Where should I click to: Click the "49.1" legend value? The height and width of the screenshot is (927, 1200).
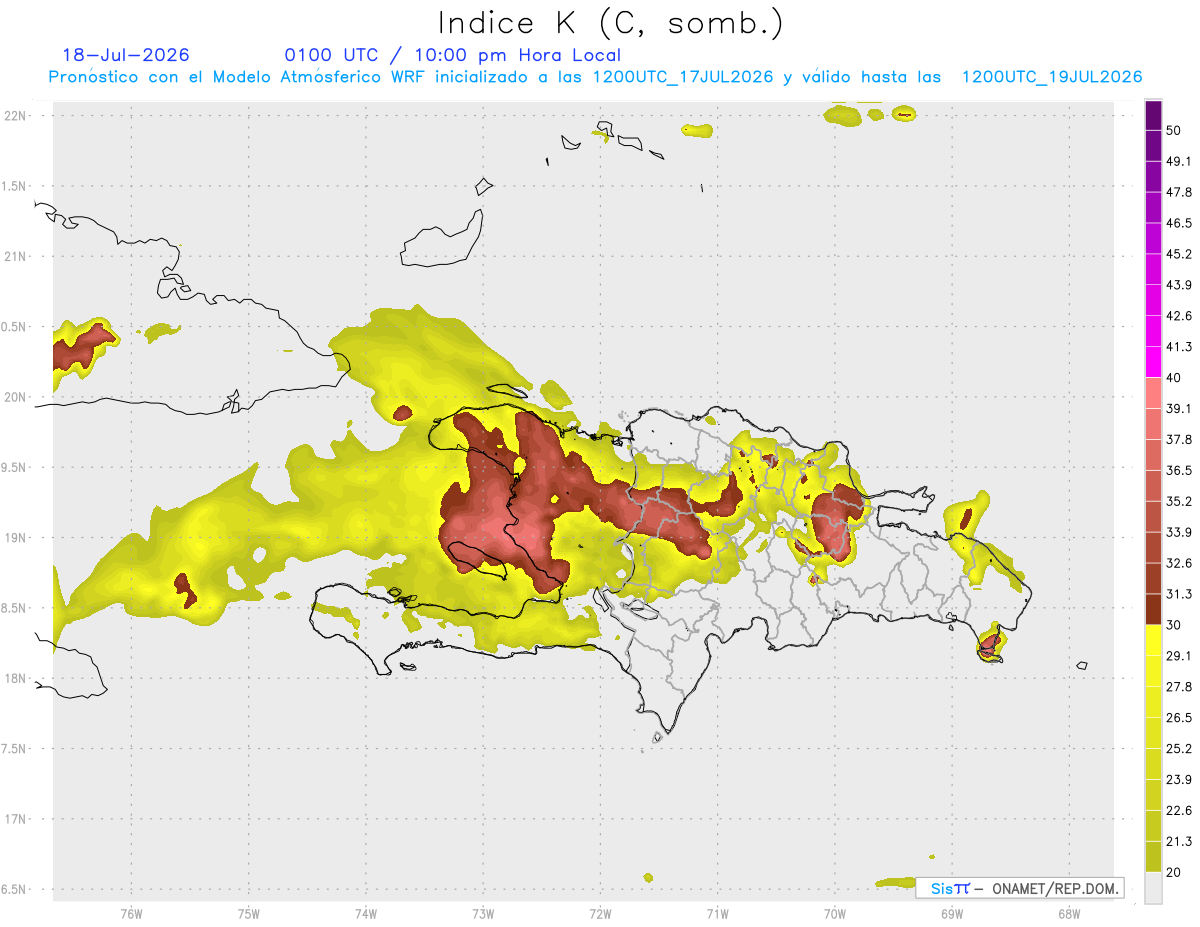[1179, 161]
